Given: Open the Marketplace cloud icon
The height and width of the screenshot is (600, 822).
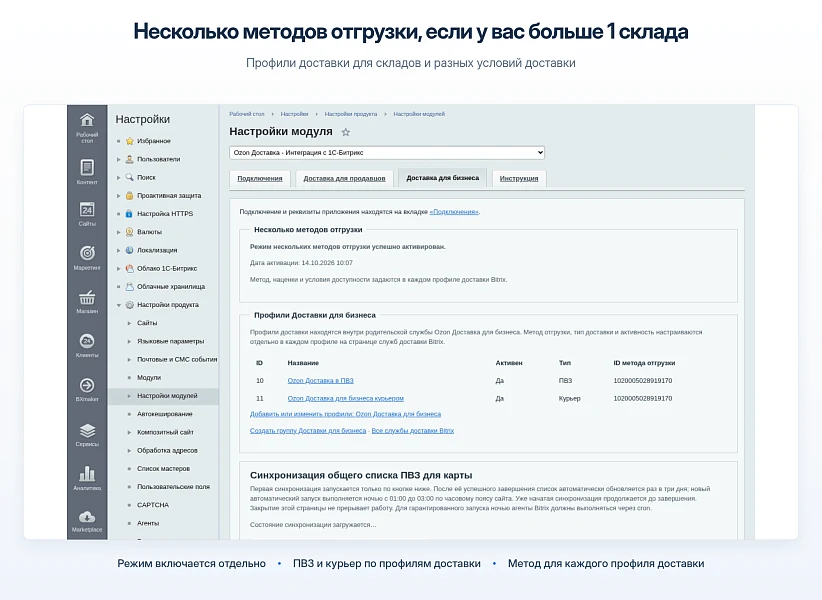Looking at the screenshot, I should coord(87,517).
